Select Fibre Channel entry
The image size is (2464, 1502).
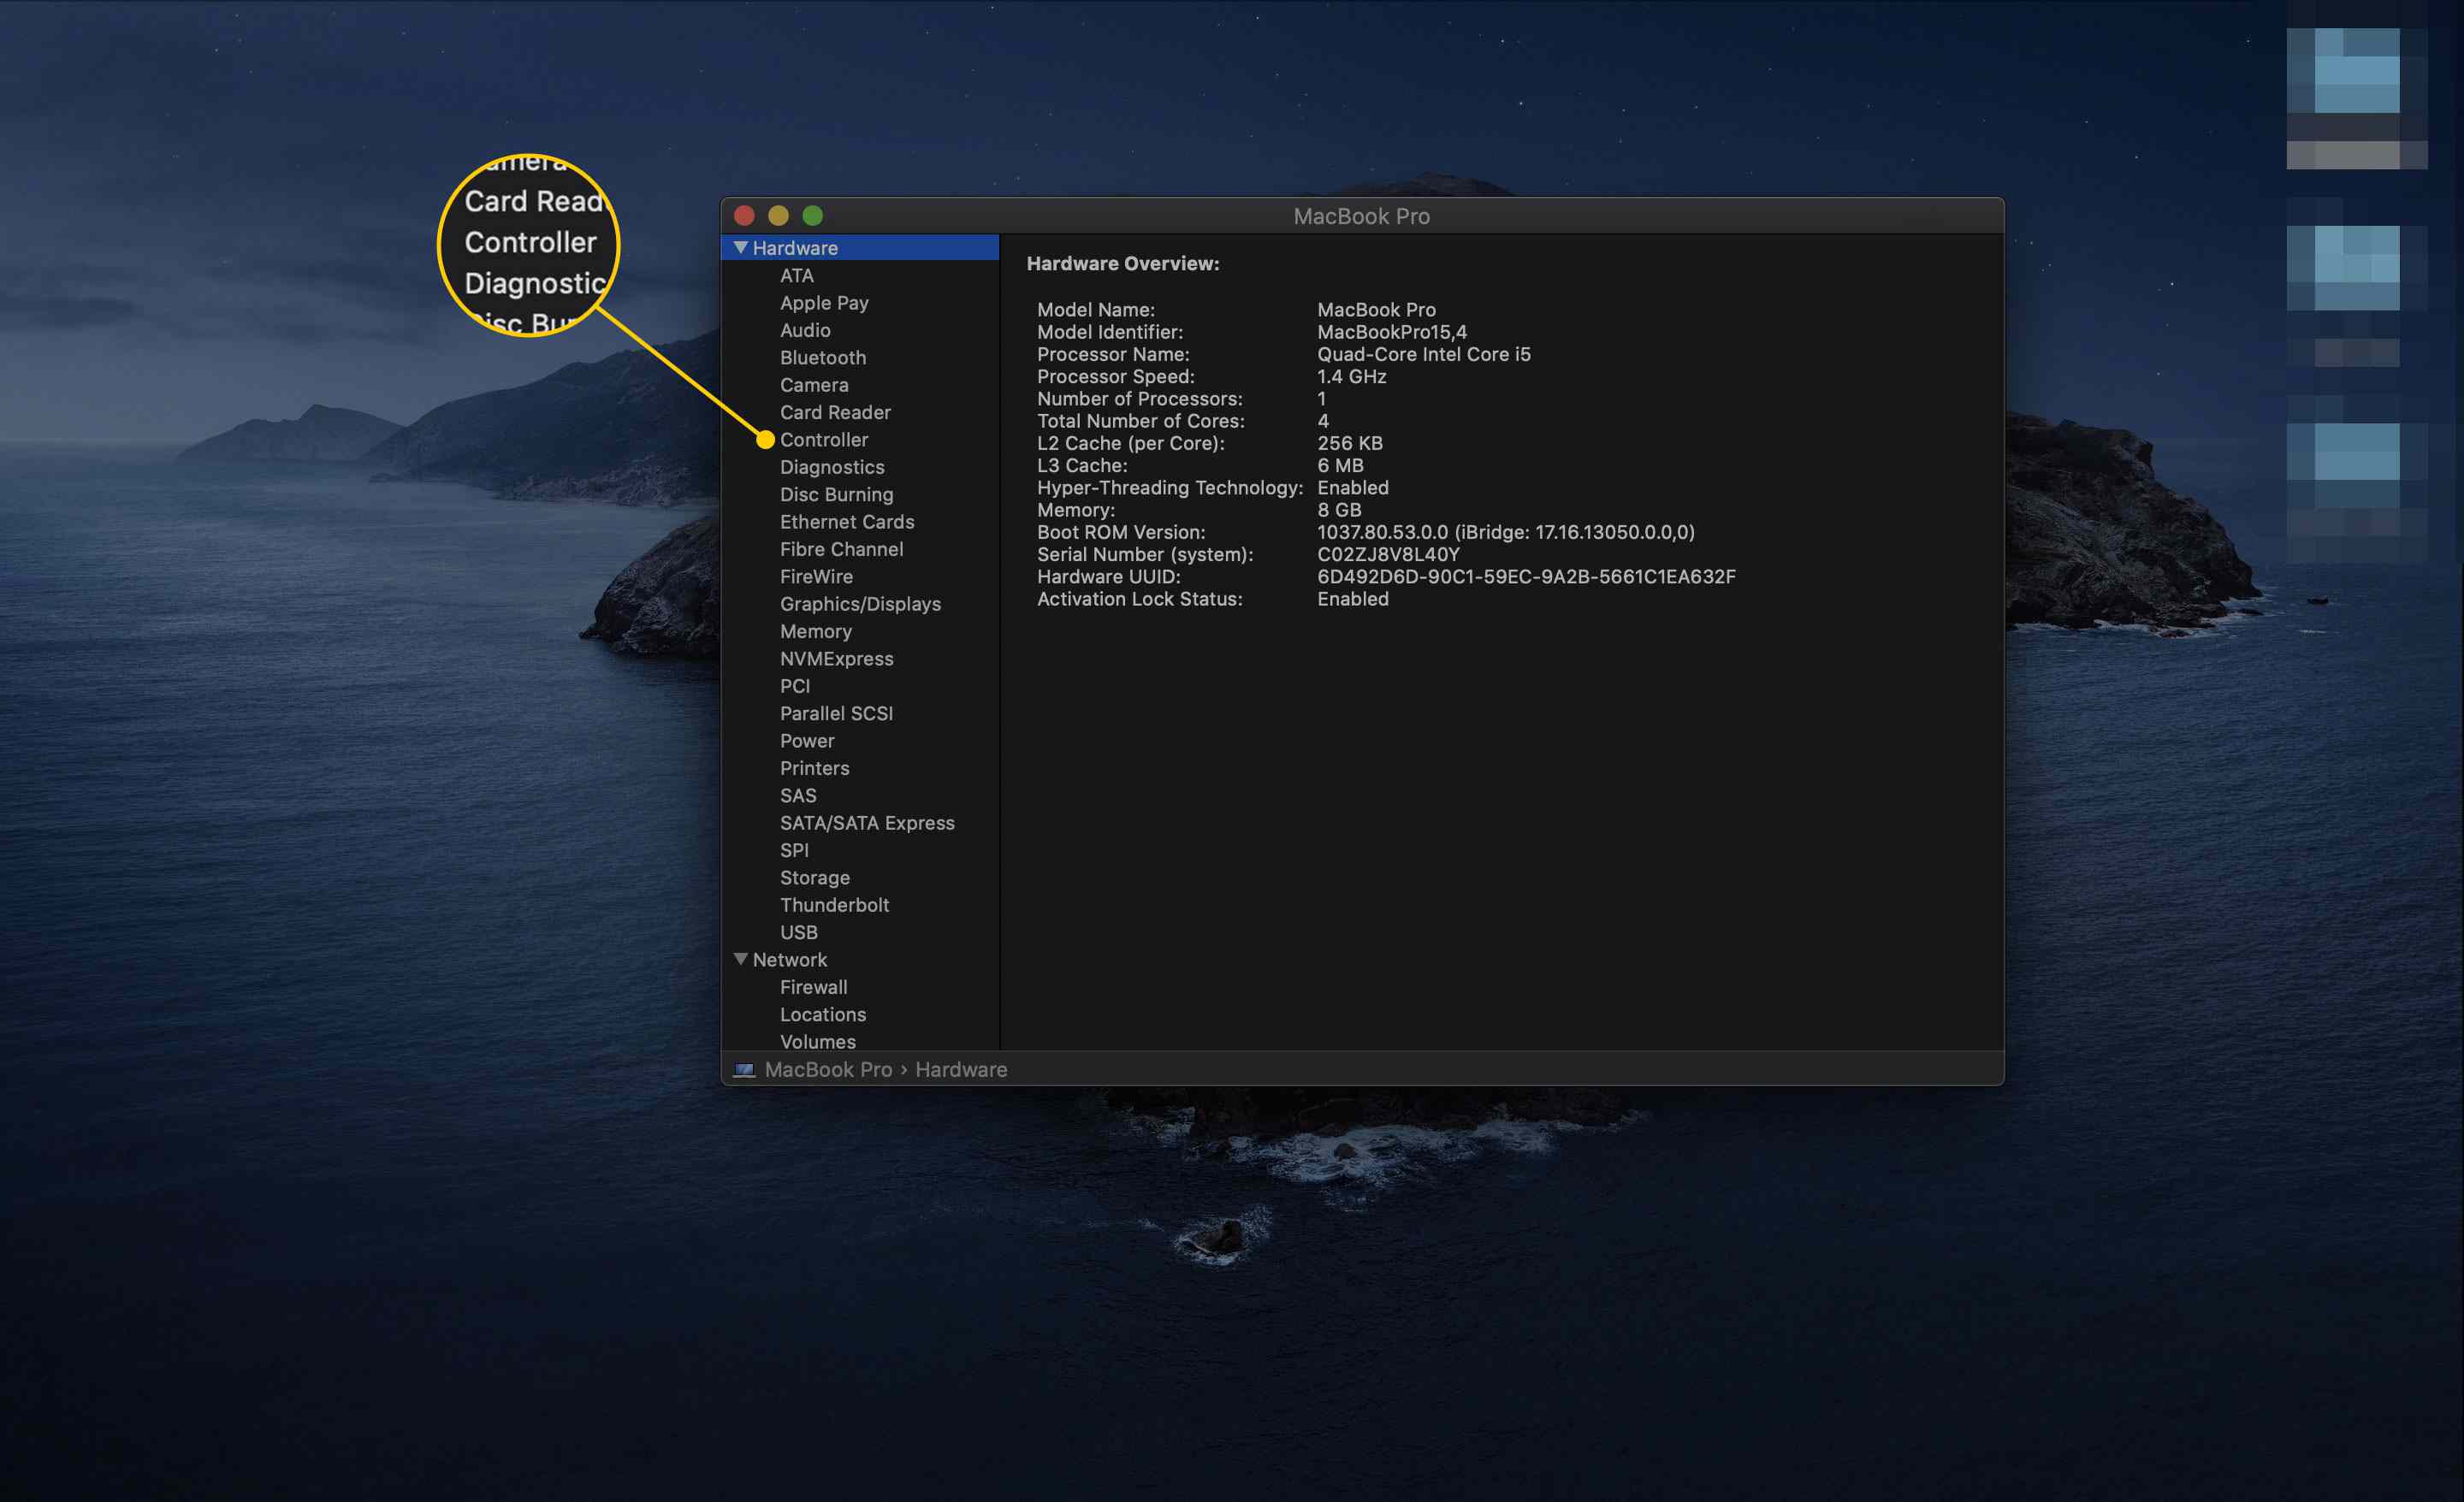click(x=841, y=549)
